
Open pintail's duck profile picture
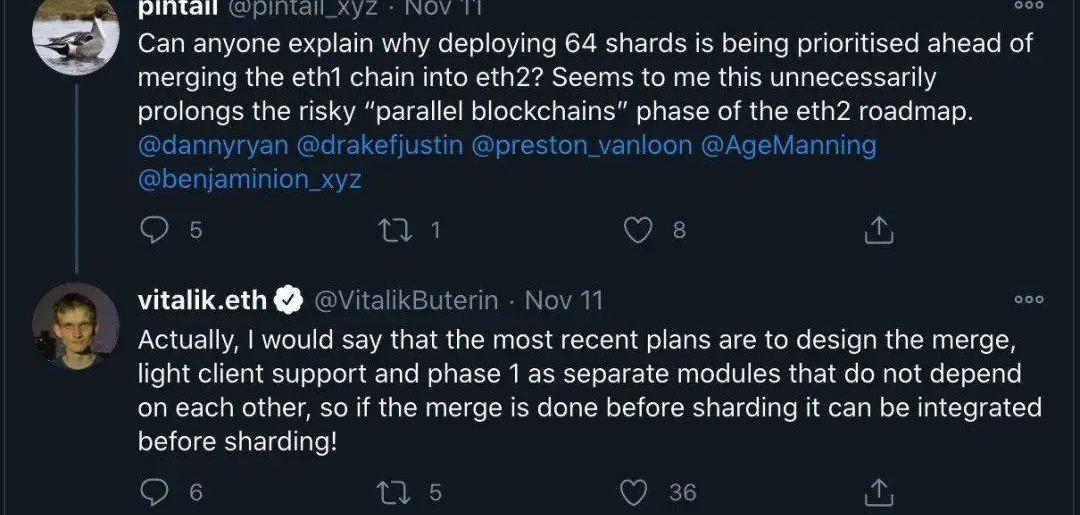coord(76,36)
